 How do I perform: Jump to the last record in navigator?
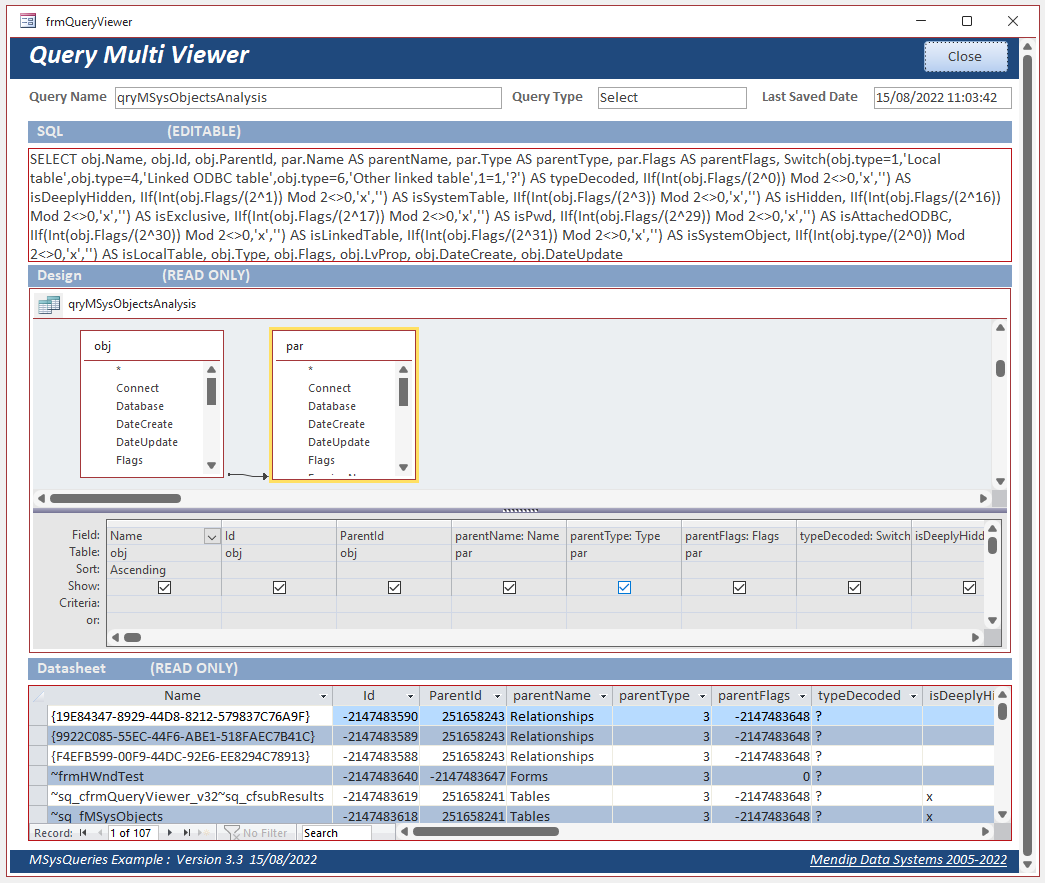pyautogui.click(x=187, y=832)
